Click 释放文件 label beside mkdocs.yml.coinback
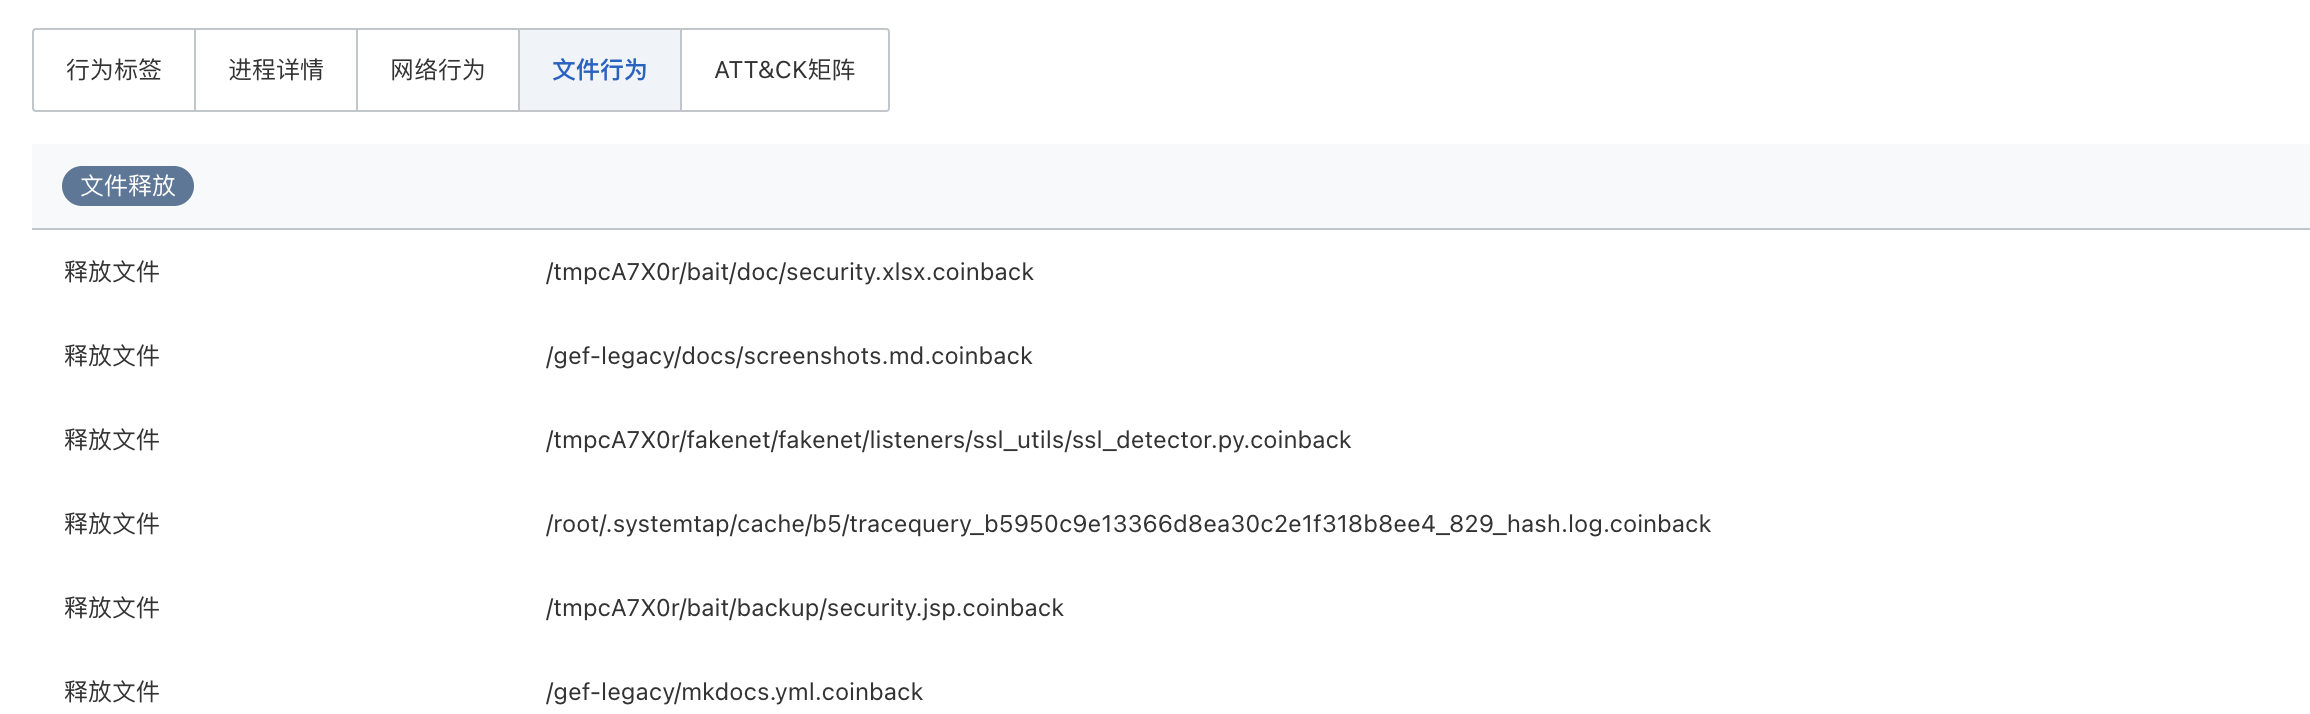 point(112,692)
